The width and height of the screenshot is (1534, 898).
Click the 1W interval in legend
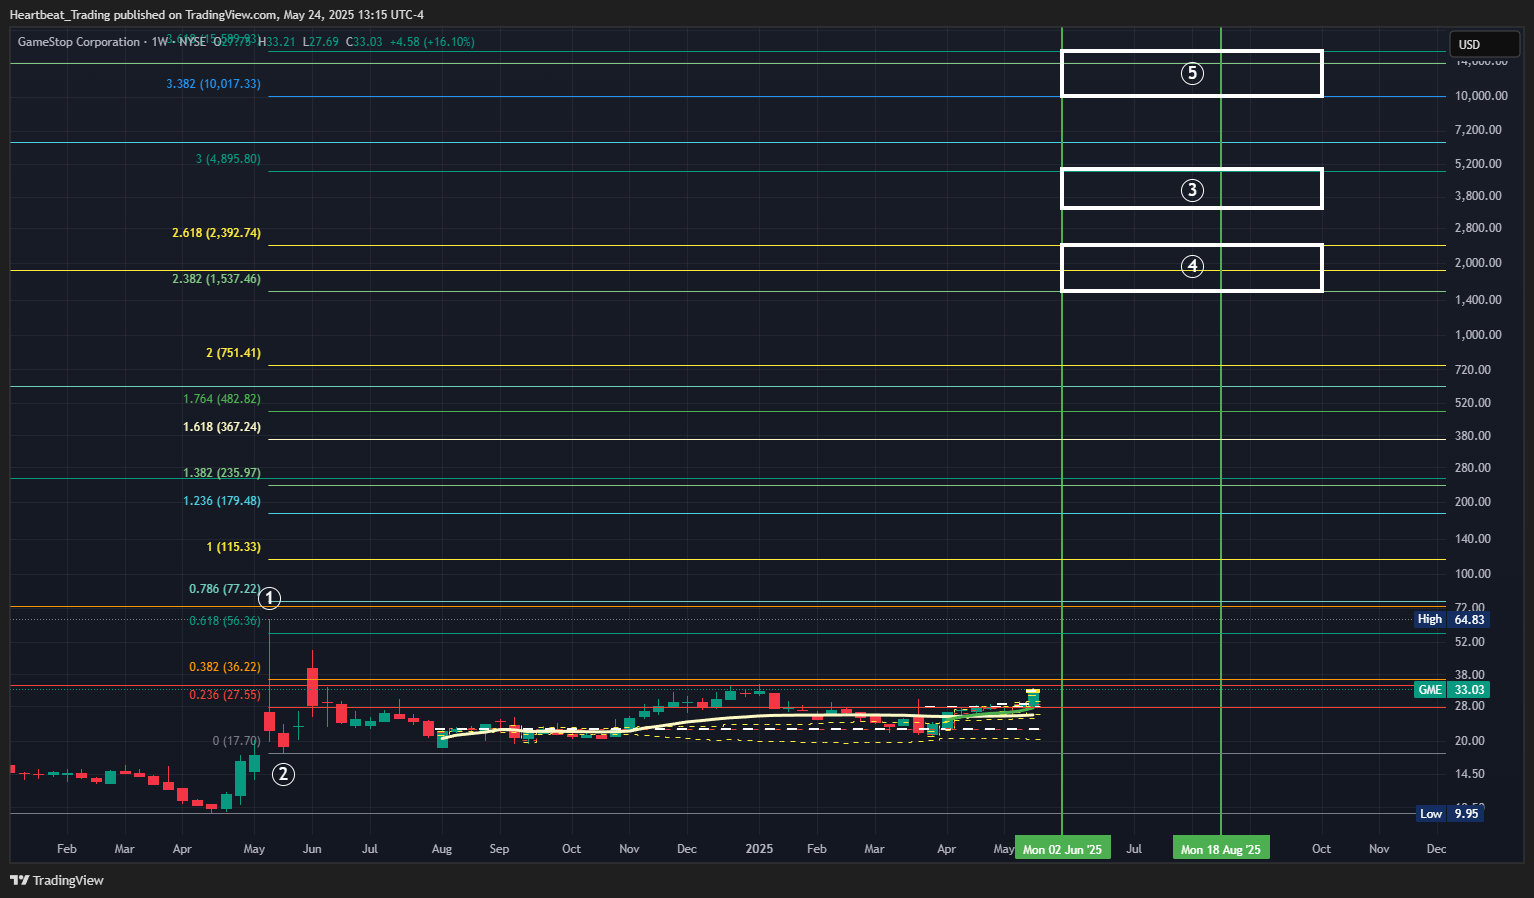click(160, 42)
